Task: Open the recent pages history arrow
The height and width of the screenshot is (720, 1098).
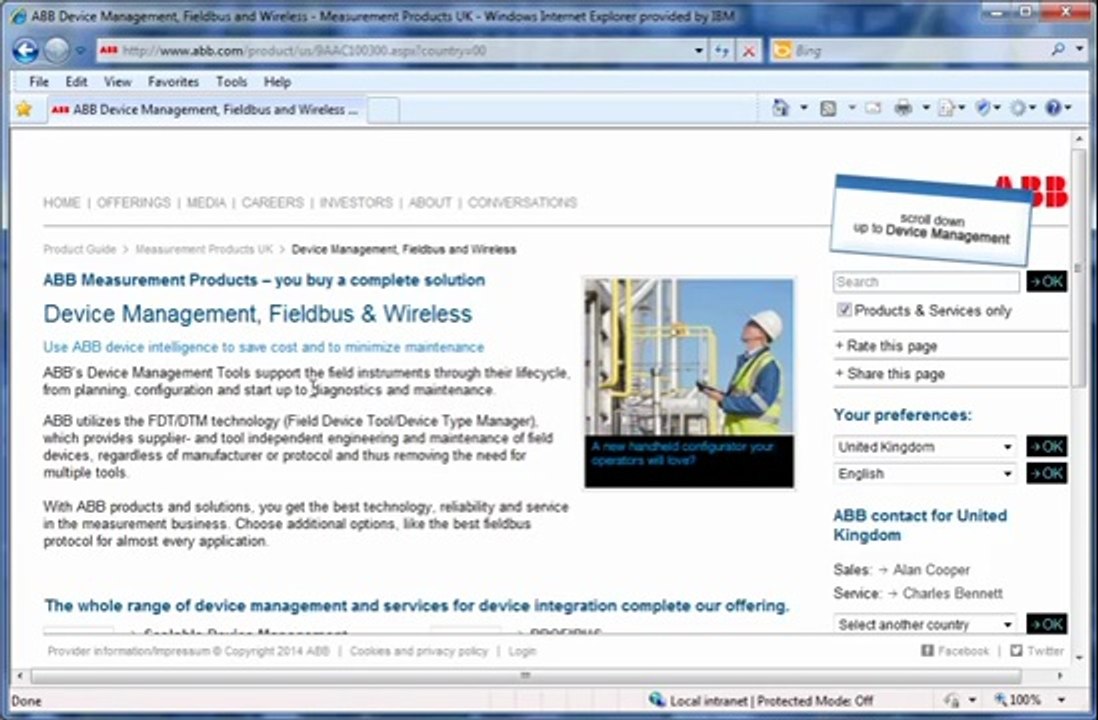Action: coord(81,51)
